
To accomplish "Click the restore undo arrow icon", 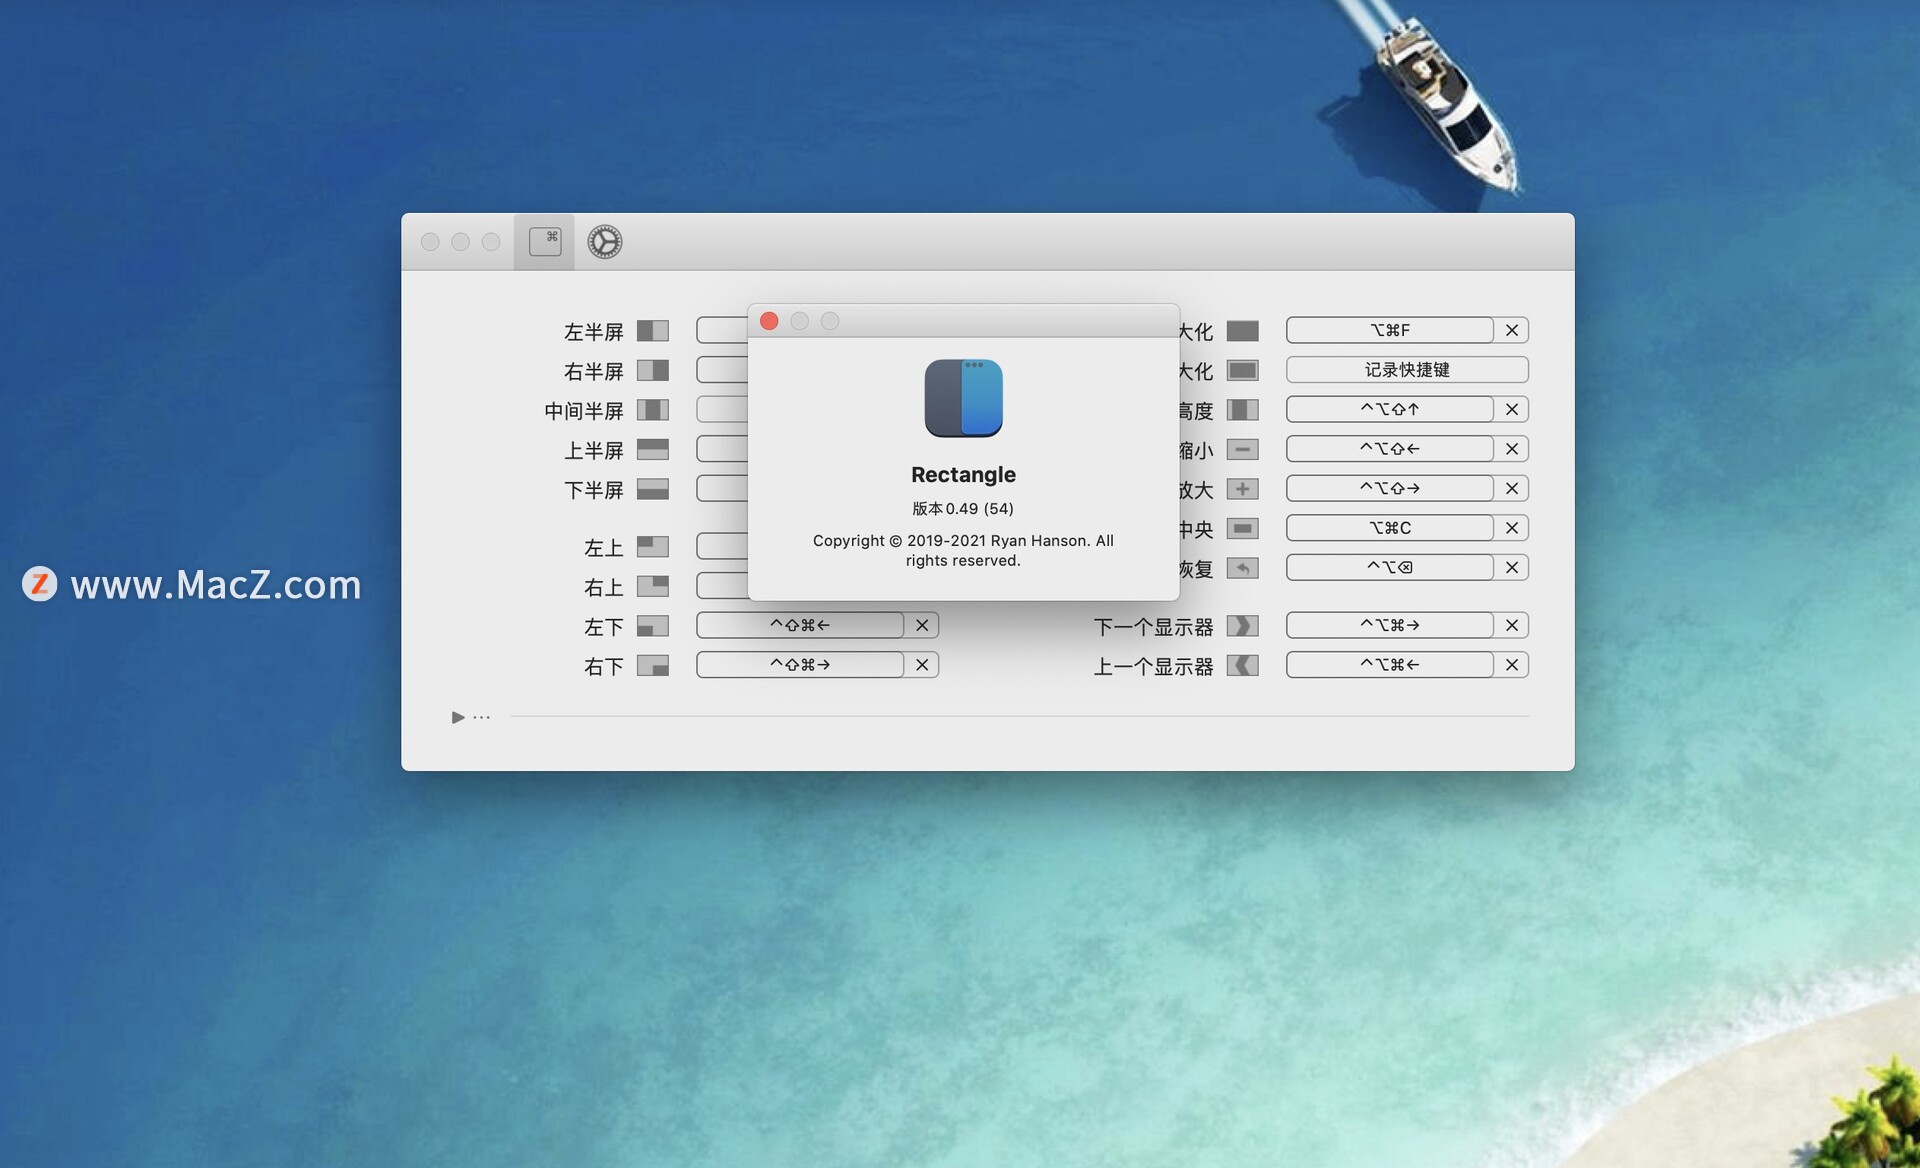I will [x=1242, y=568].
